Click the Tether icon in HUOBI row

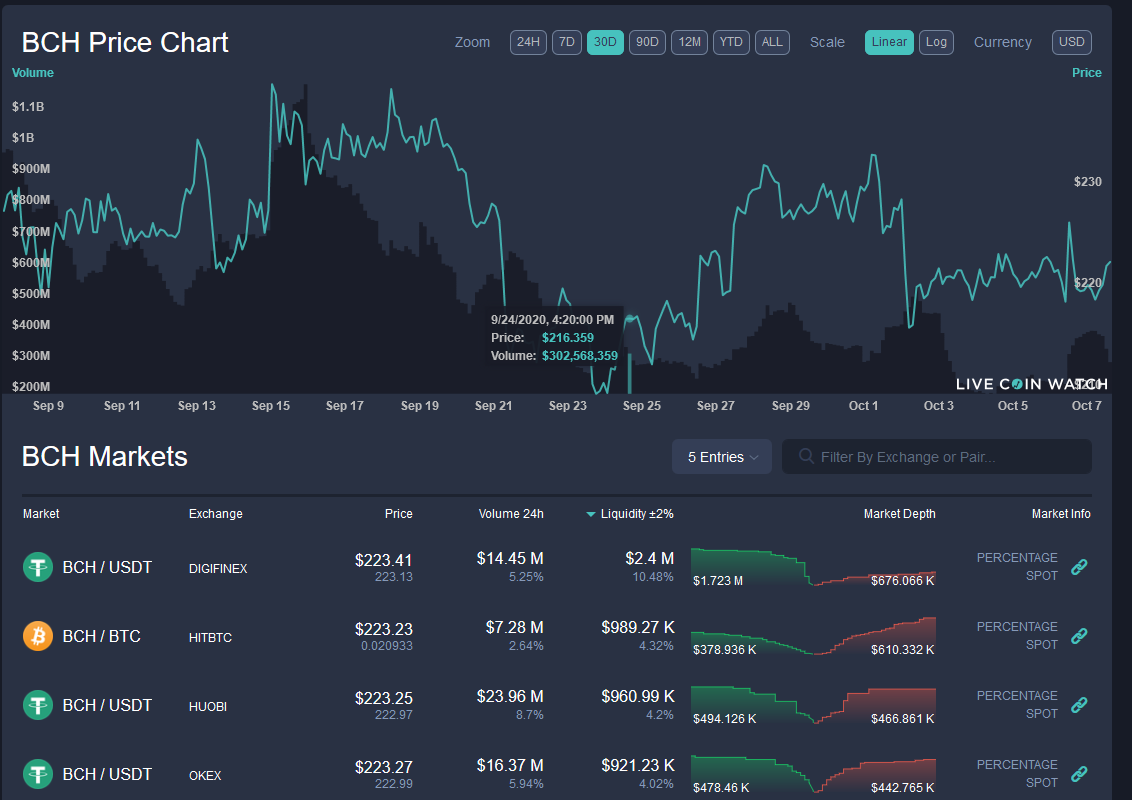point(38,705)
